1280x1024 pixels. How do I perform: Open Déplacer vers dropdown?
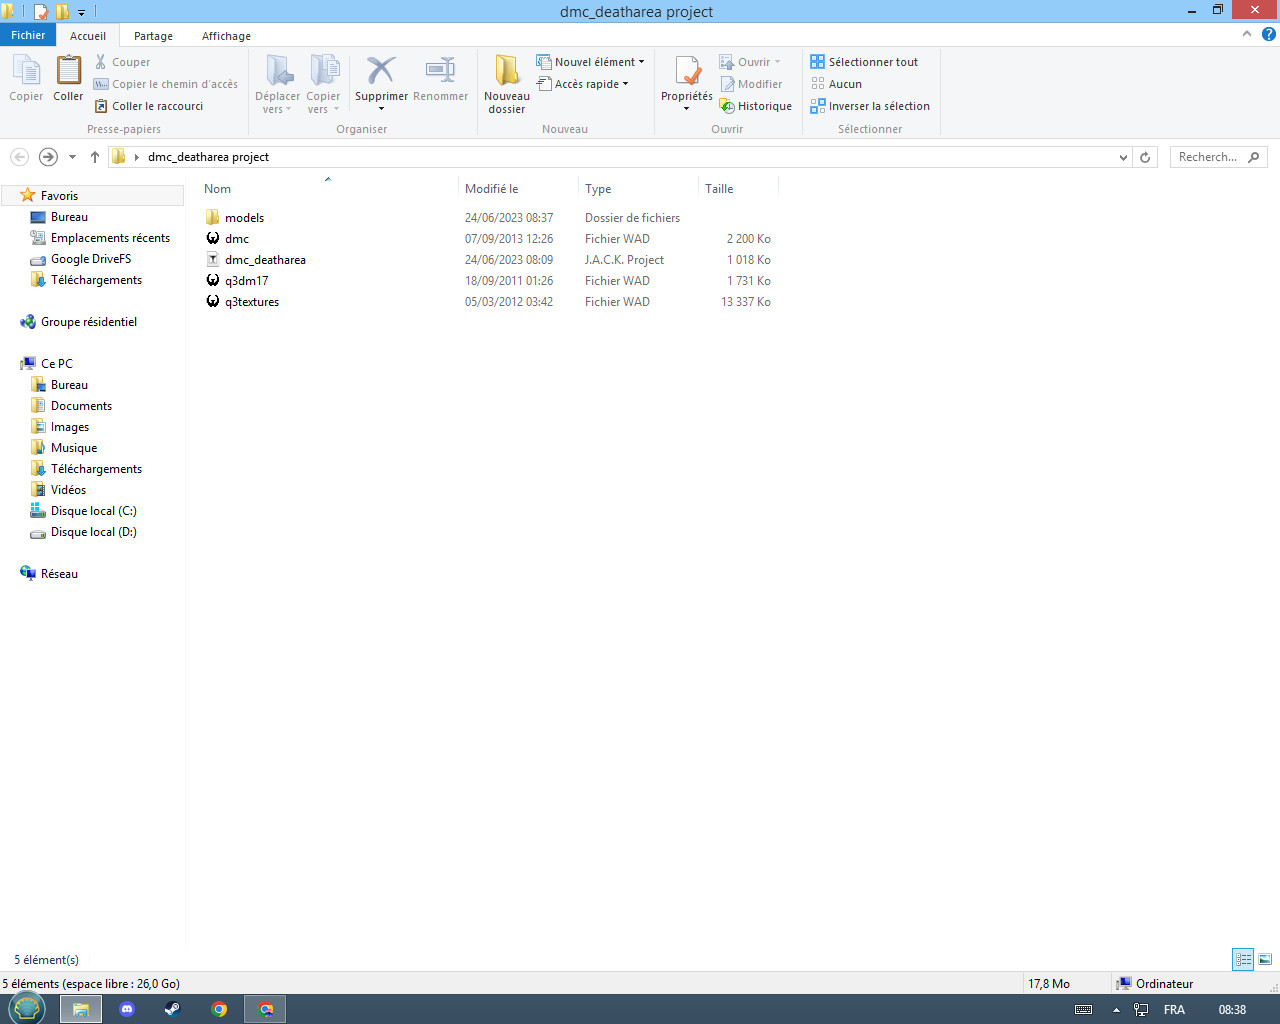pos(277,84)
